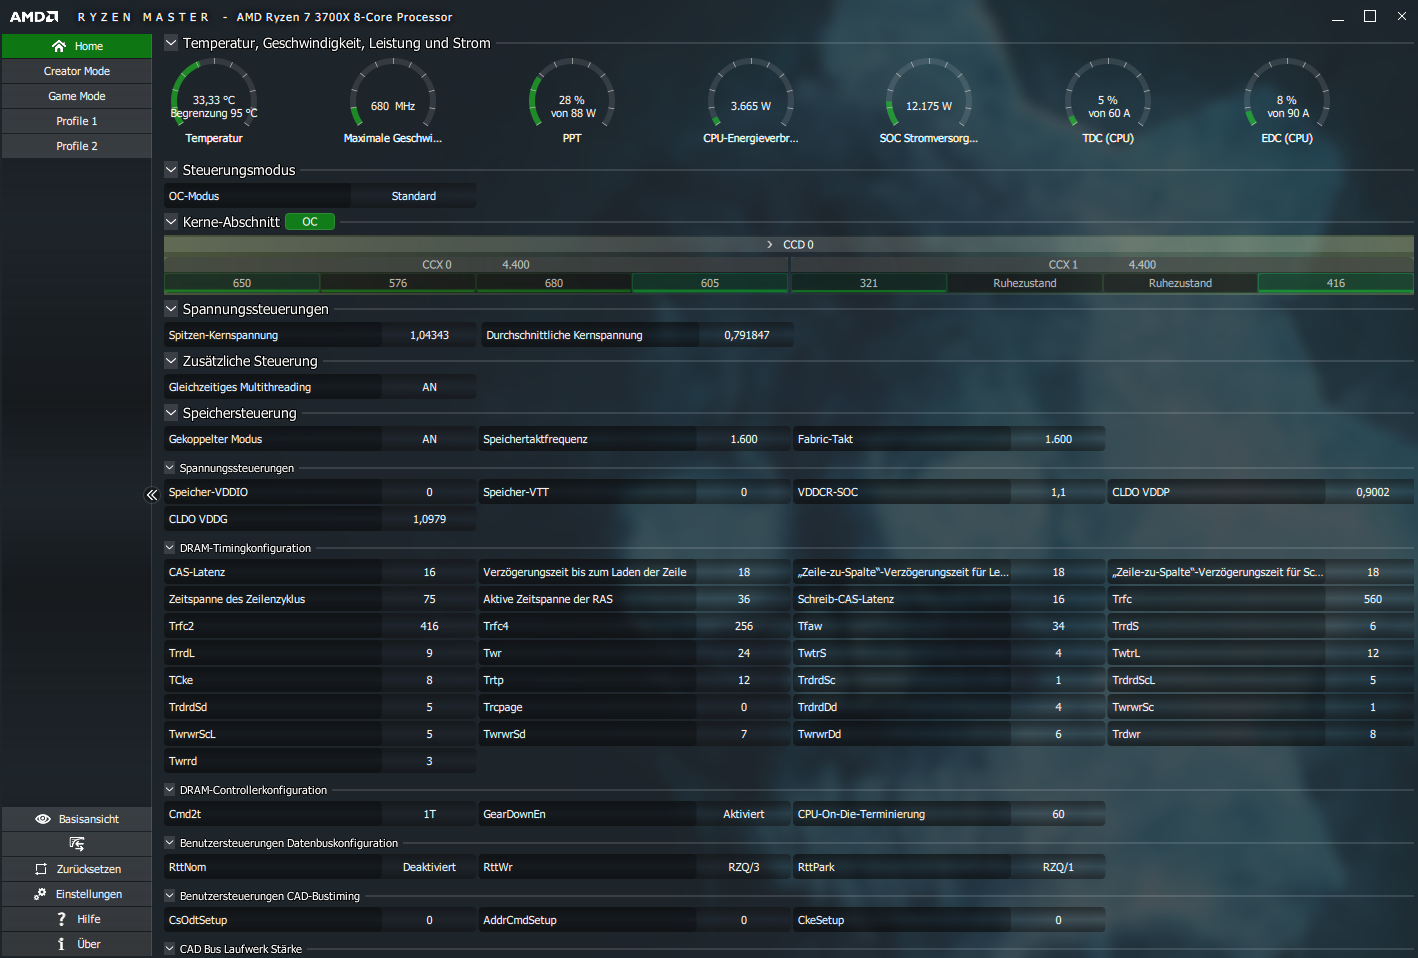
Task: Click the PPT gauge showing 28 %
Action: tap(572, 100)
